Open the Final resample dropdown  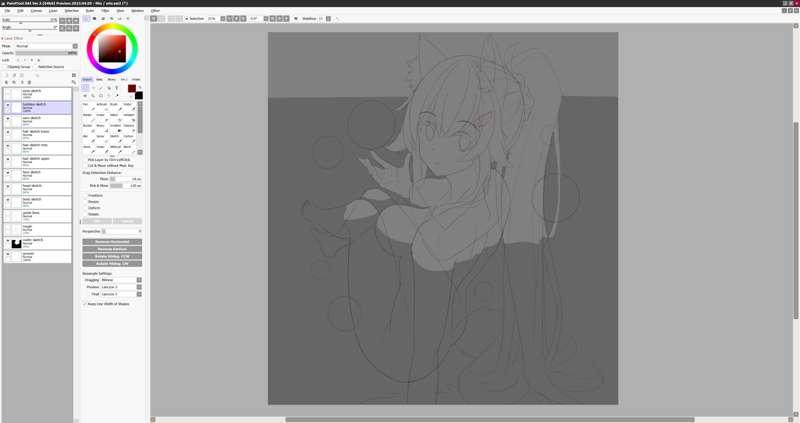click(121, 294)
